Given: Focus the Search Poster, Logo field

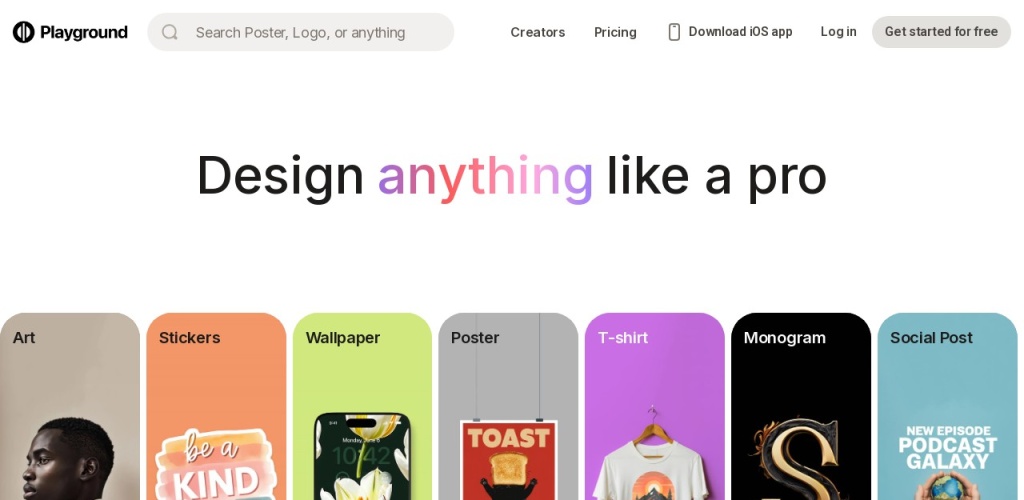Looking at the screenshot, I should [x=300, y=32].
